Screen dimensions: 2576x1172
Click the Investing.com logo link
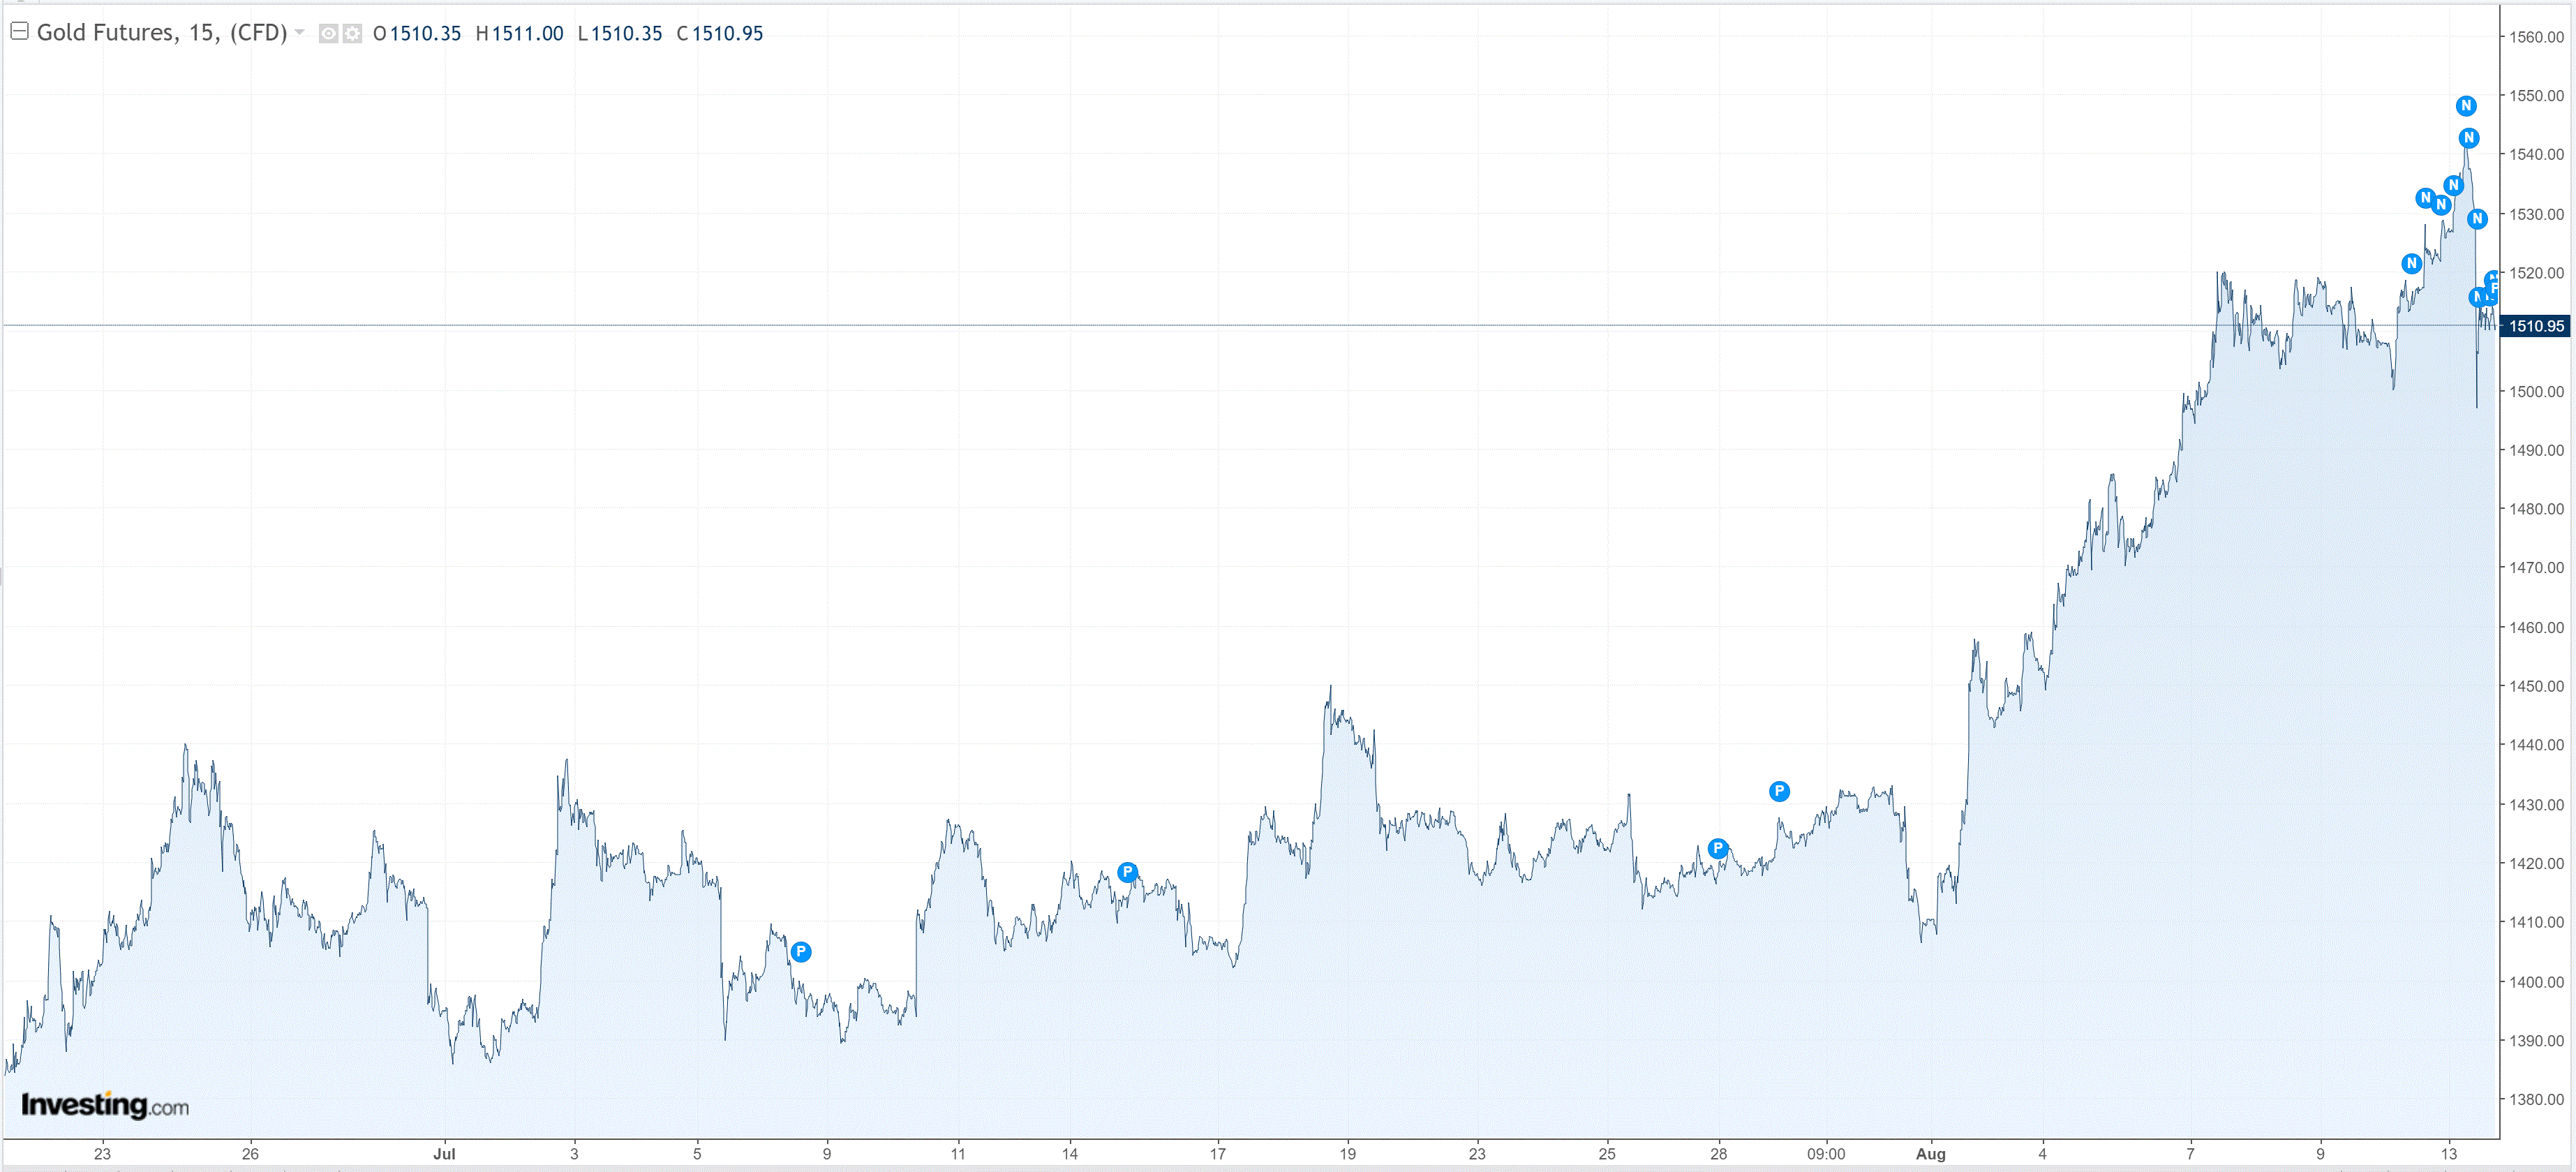pos(105,1105)
